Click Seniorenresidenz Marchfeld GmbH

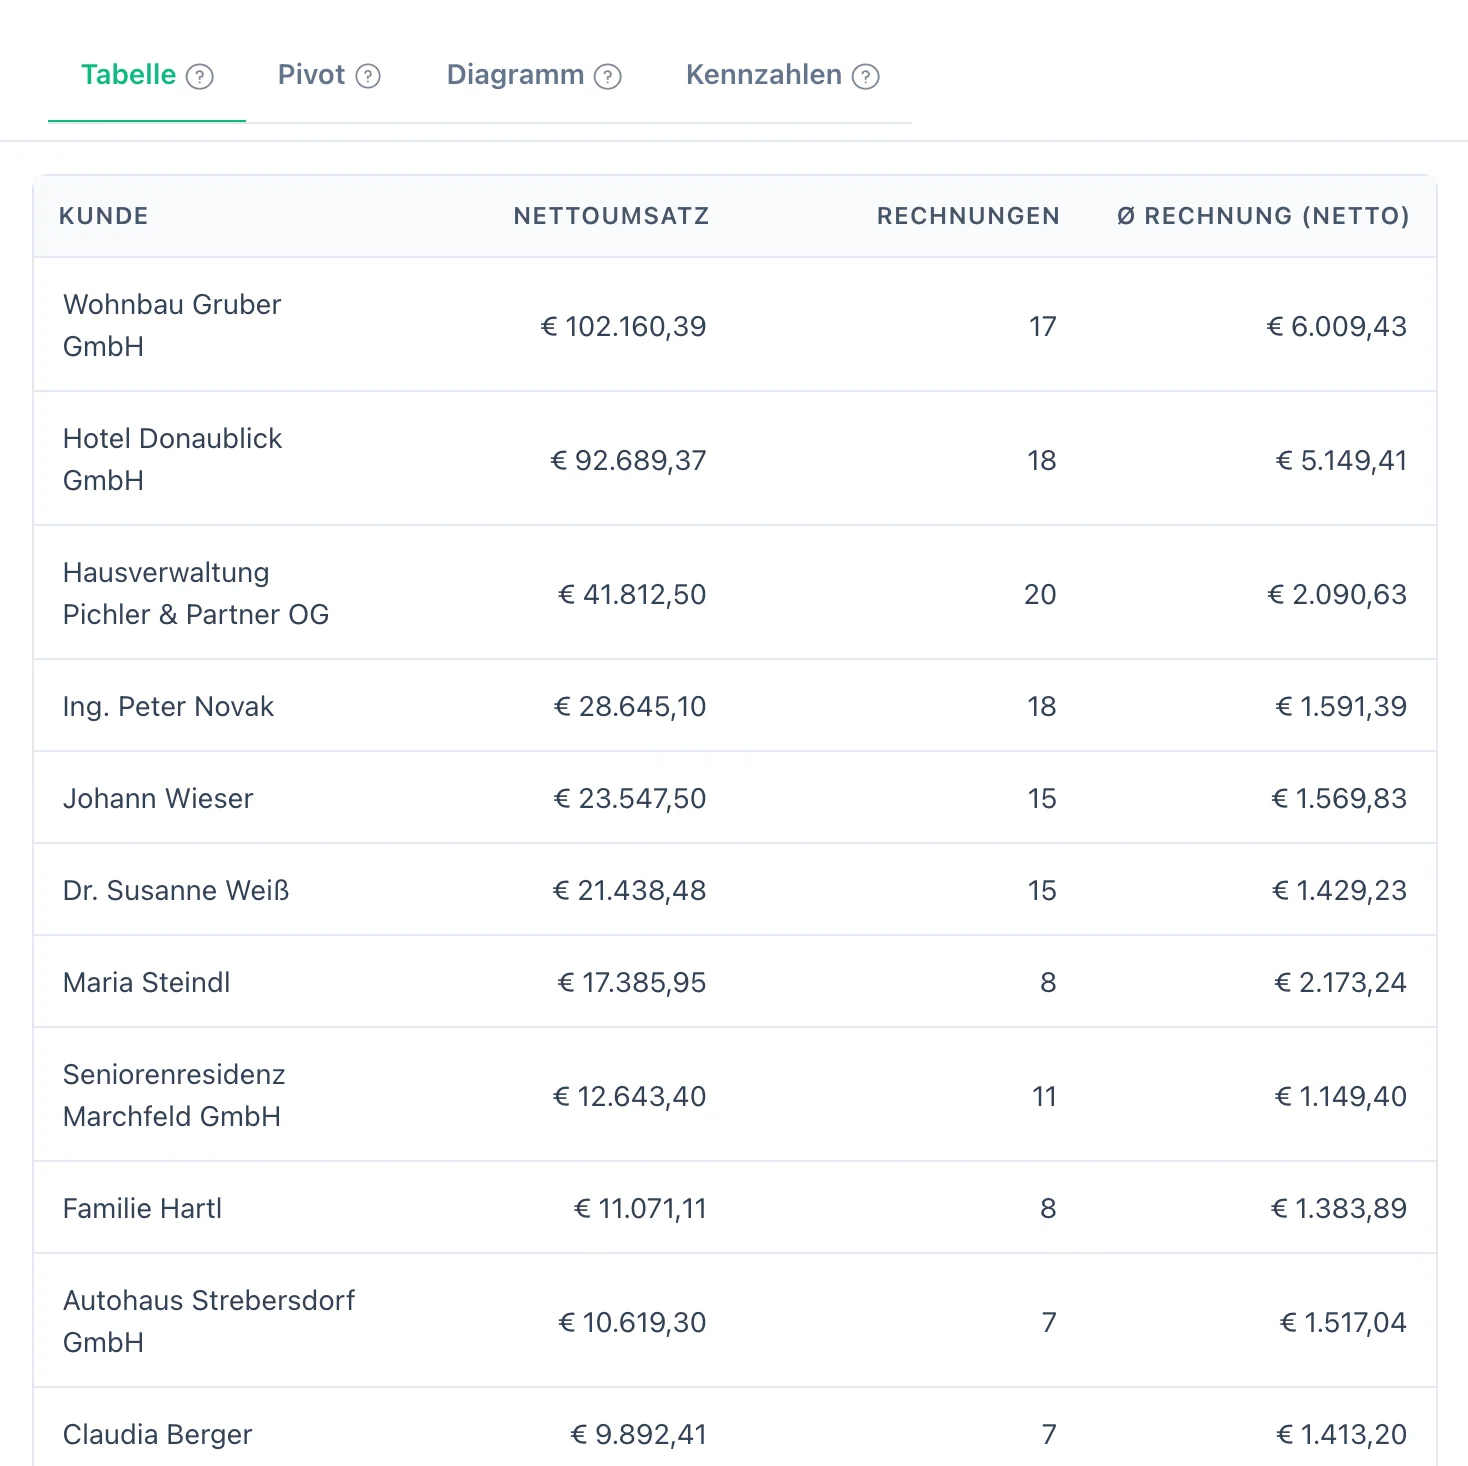(x=174, y=1095)
